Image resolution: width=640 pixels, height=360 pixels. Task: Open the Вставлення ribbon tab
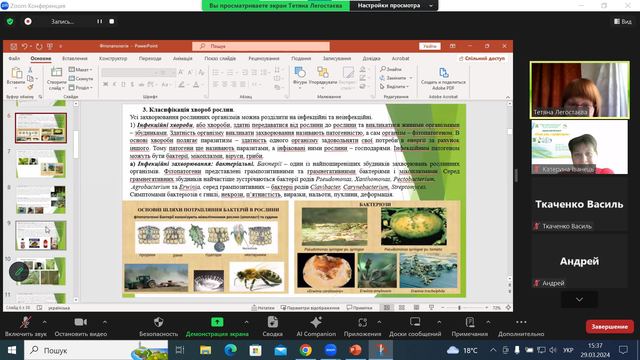(x=75, y=58)
